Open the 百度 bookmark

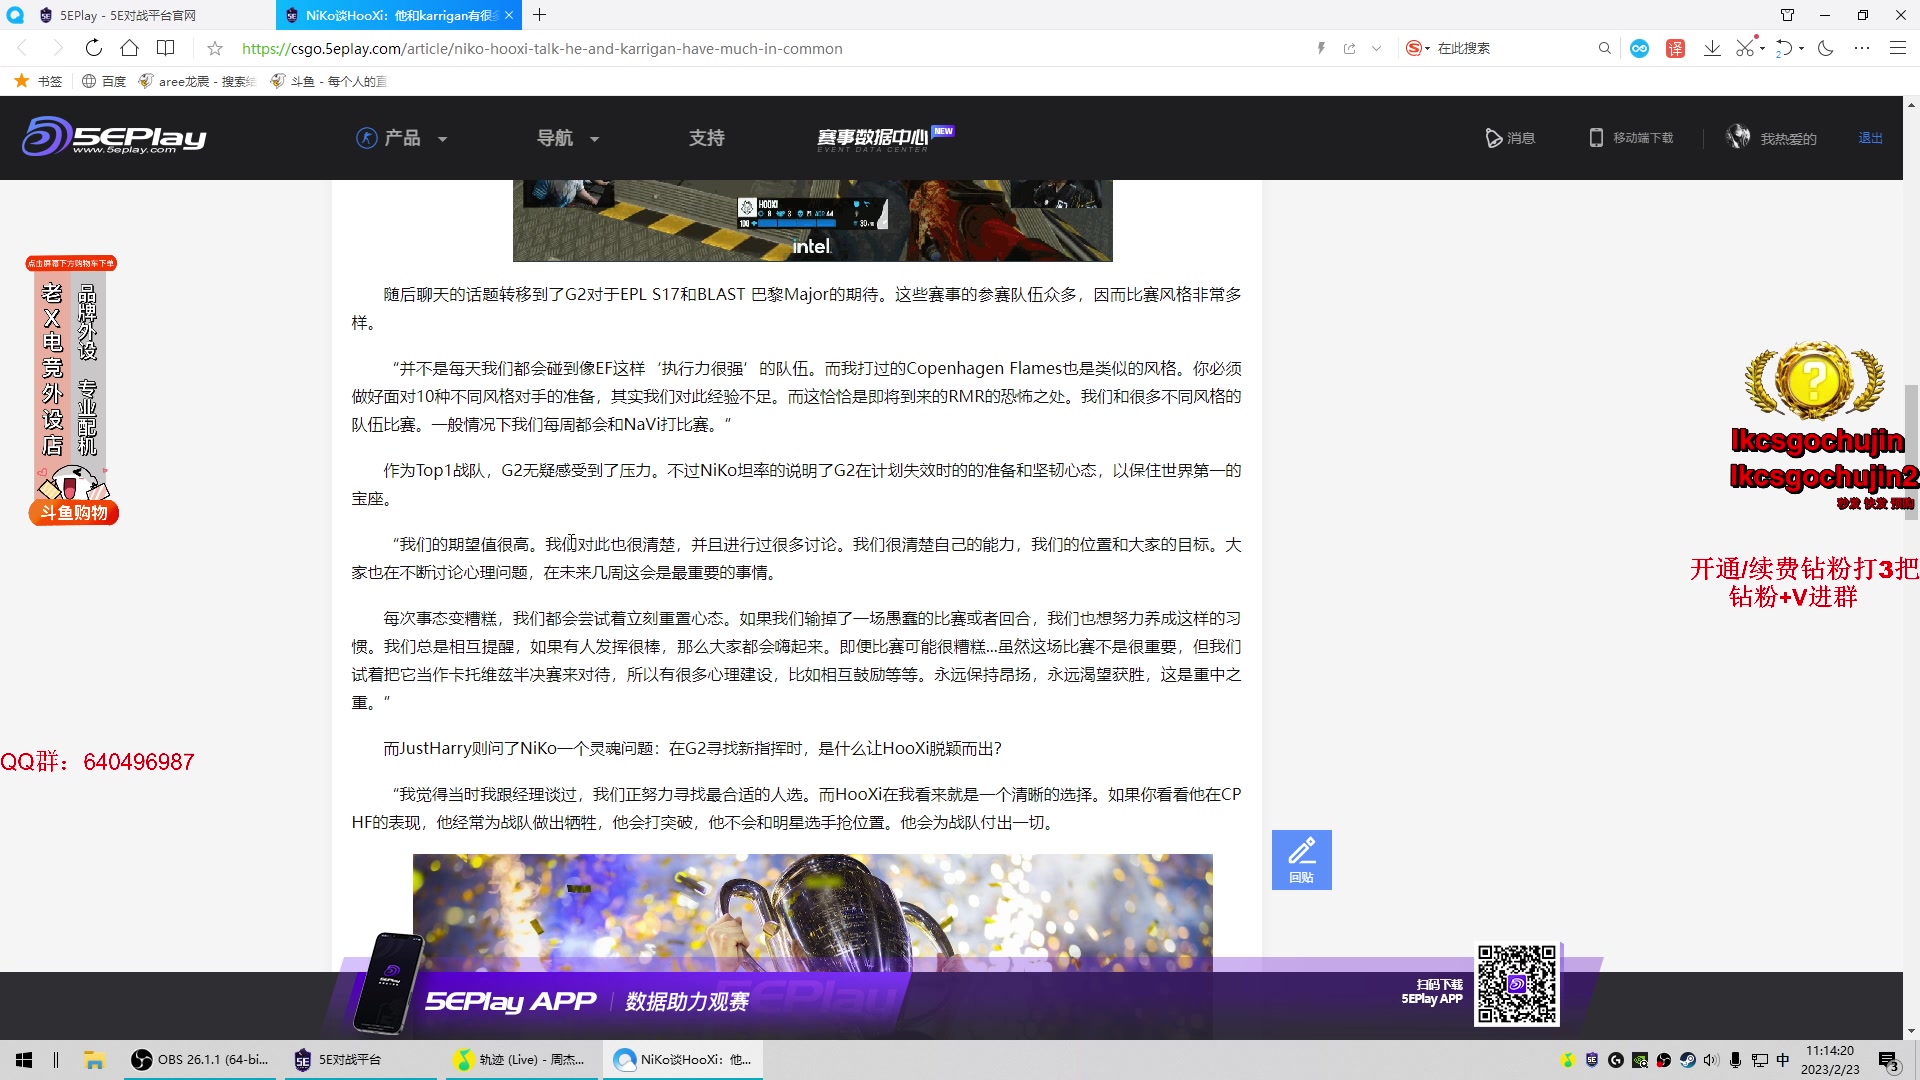[104, 81]
